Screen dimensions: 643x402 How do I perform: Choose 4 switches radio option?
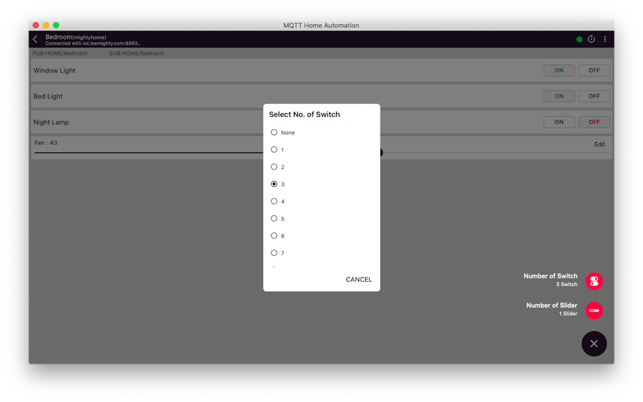click(274, 201)
